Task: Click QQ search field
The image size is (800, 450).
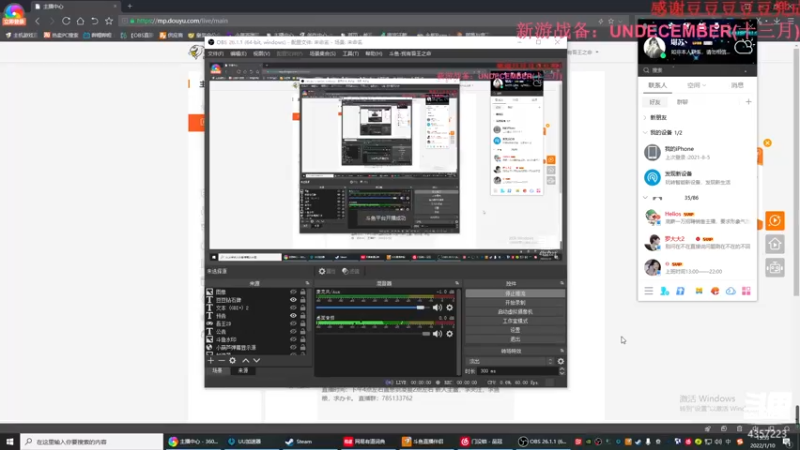Action: click(697, 70)
